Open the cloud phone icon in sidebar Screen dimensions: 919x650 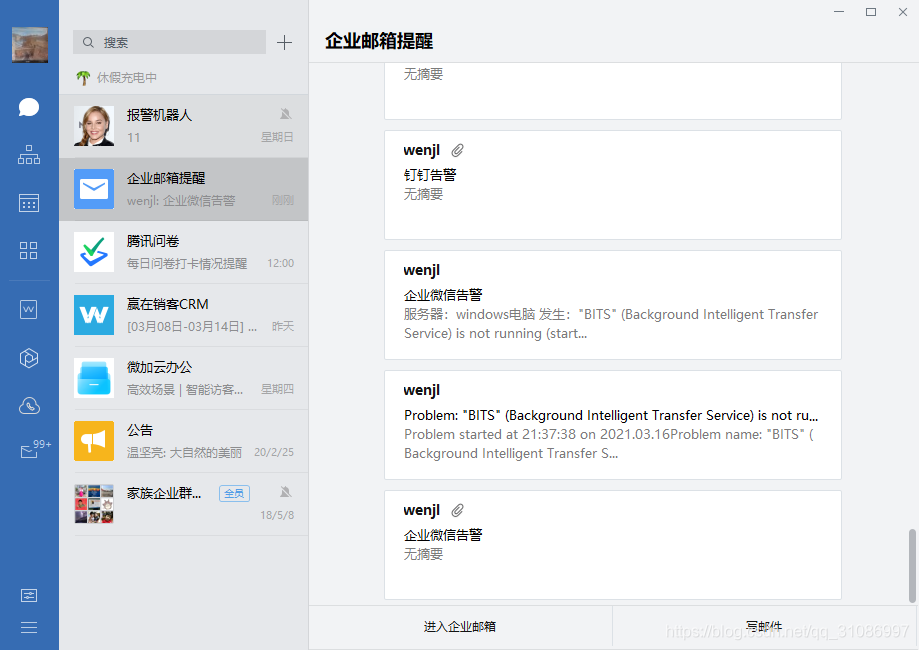[x=29, y=406]
